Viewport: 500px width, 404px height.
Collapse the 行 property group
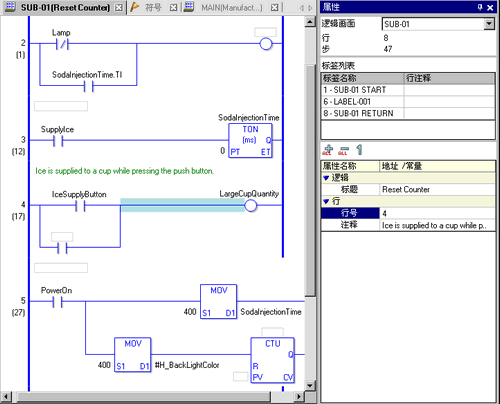326,201
